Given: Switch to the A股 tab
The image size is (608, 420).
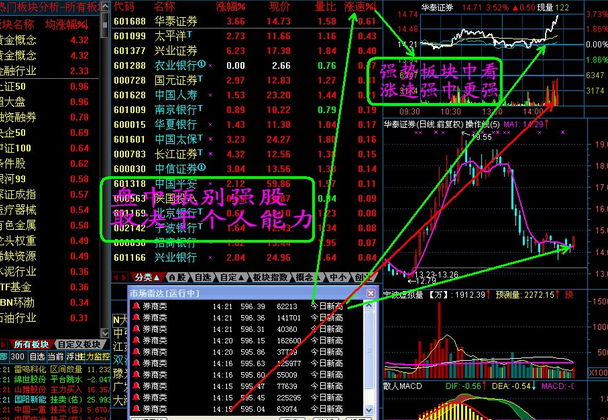Looking at the screenshot, I should click(x=178, y=277).
